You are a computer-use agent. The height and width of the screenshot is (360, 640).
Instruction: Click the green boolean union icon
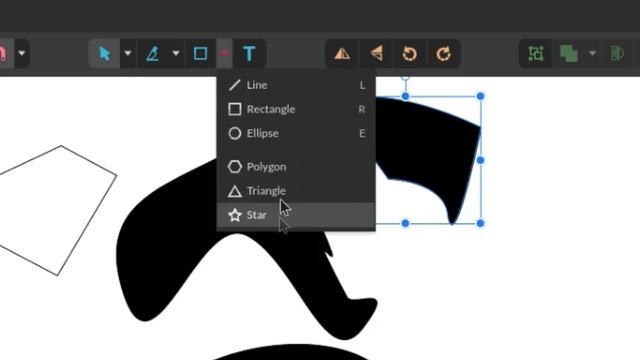pos(569,53)
